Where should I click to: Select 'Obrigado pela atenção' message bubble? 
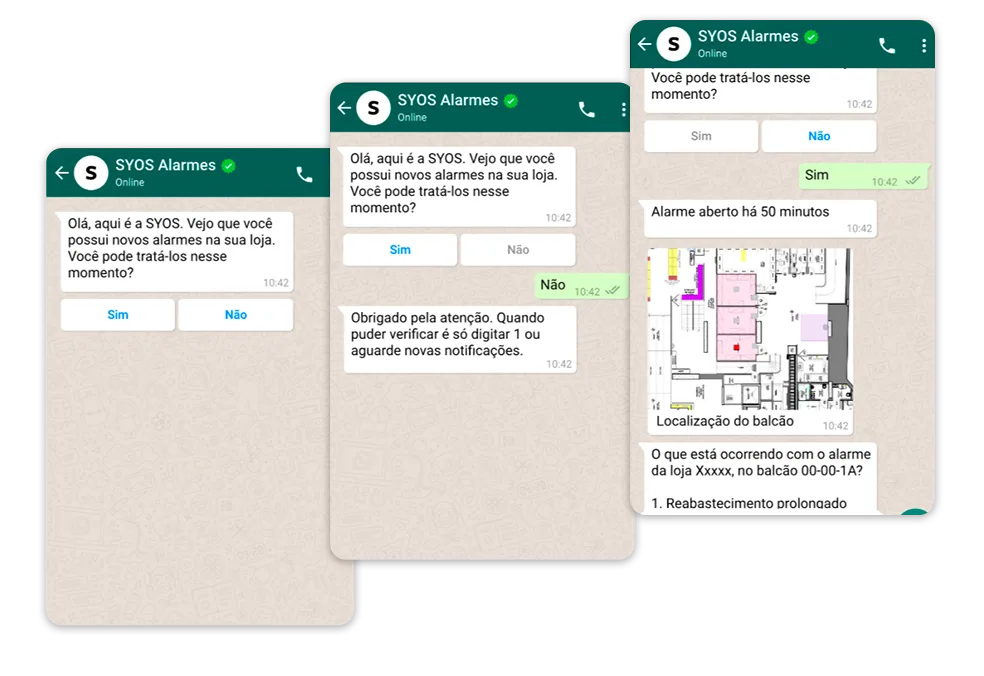pos(460,339)
